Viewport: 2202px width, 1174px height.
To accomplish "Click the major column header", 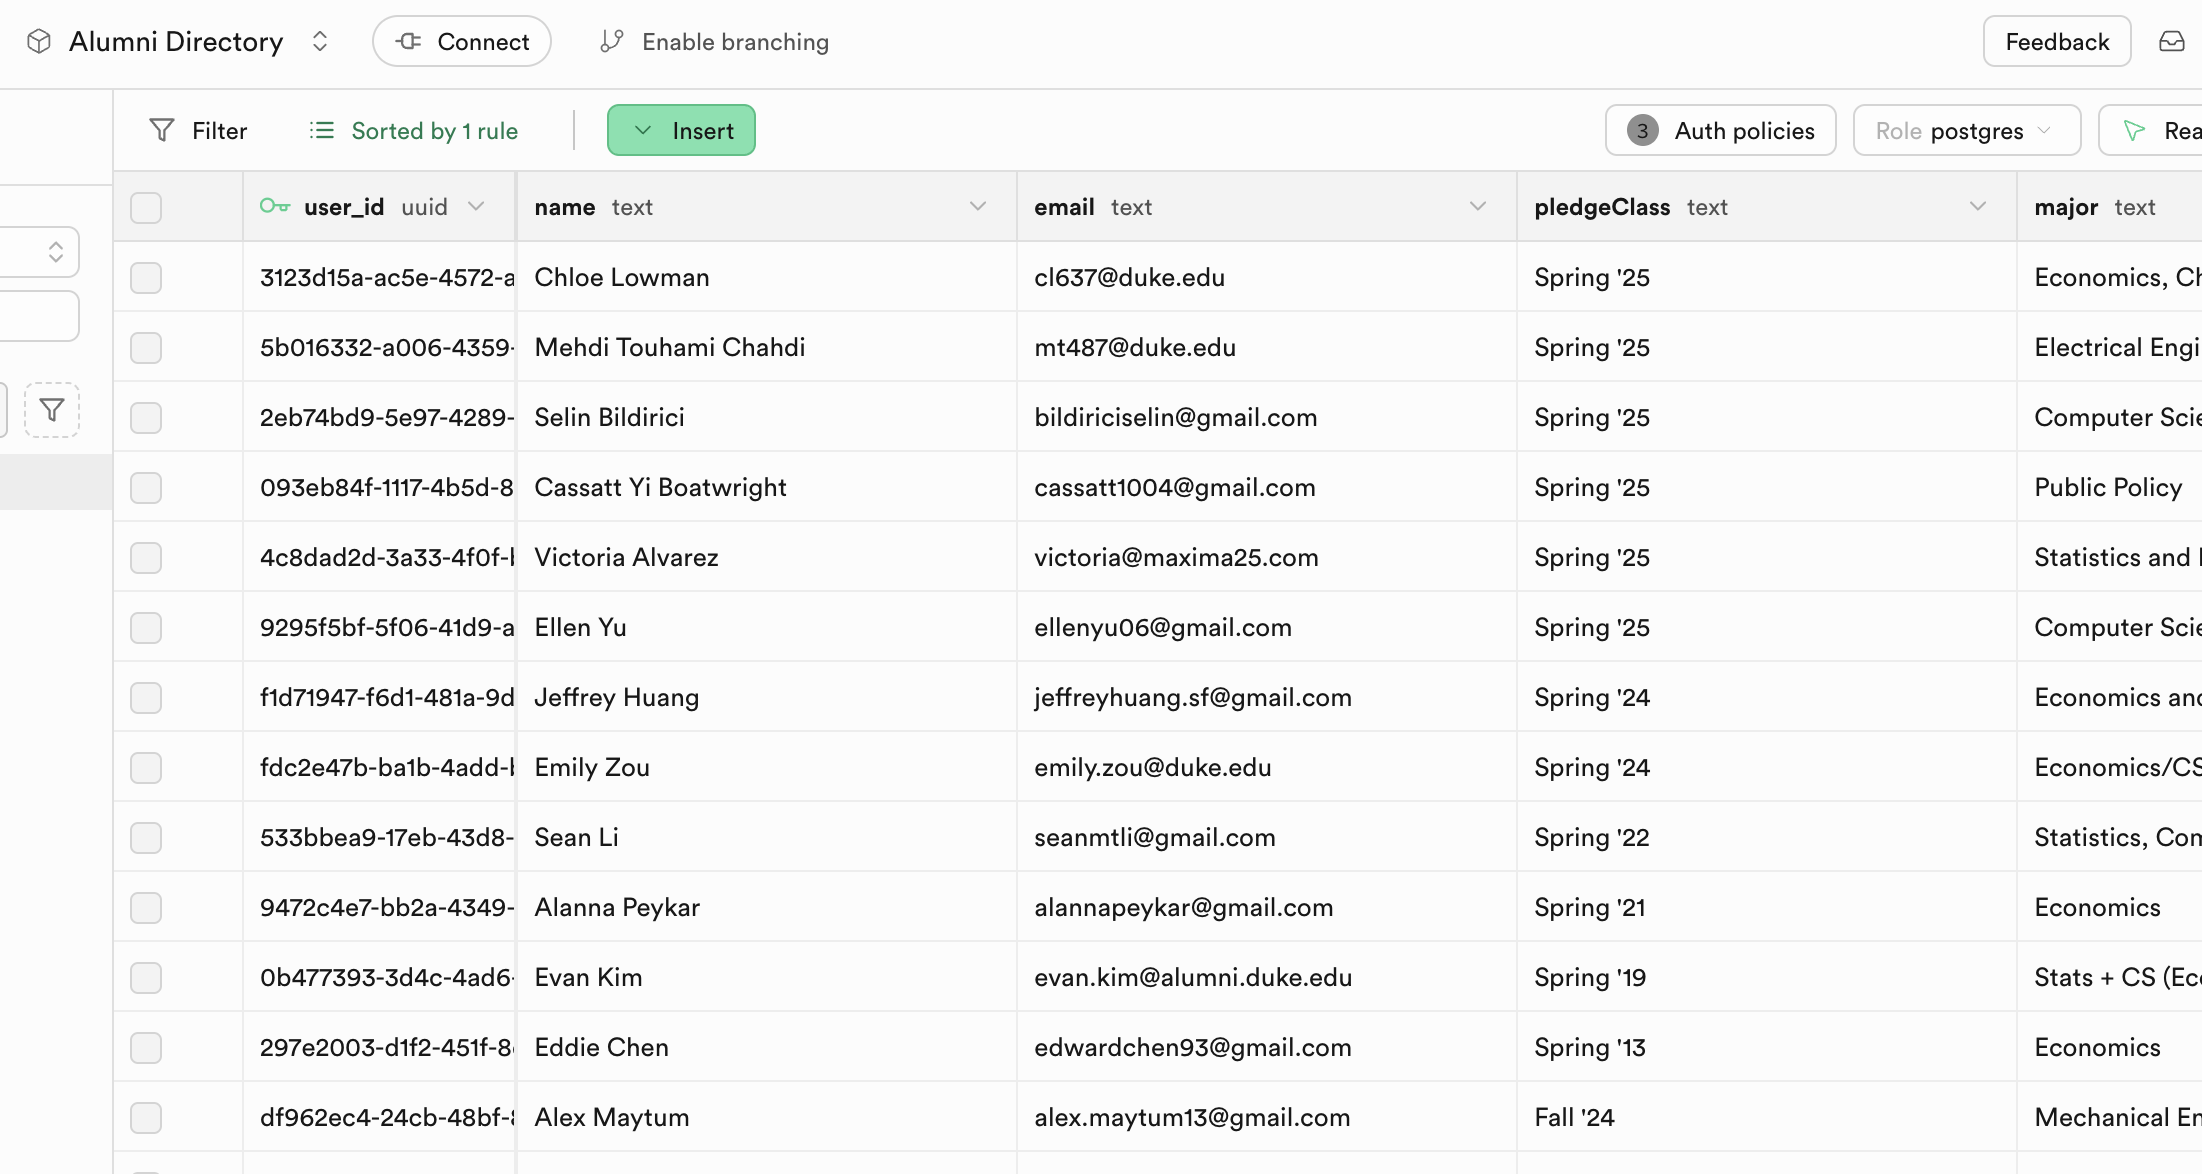I will click(2109, 206).
